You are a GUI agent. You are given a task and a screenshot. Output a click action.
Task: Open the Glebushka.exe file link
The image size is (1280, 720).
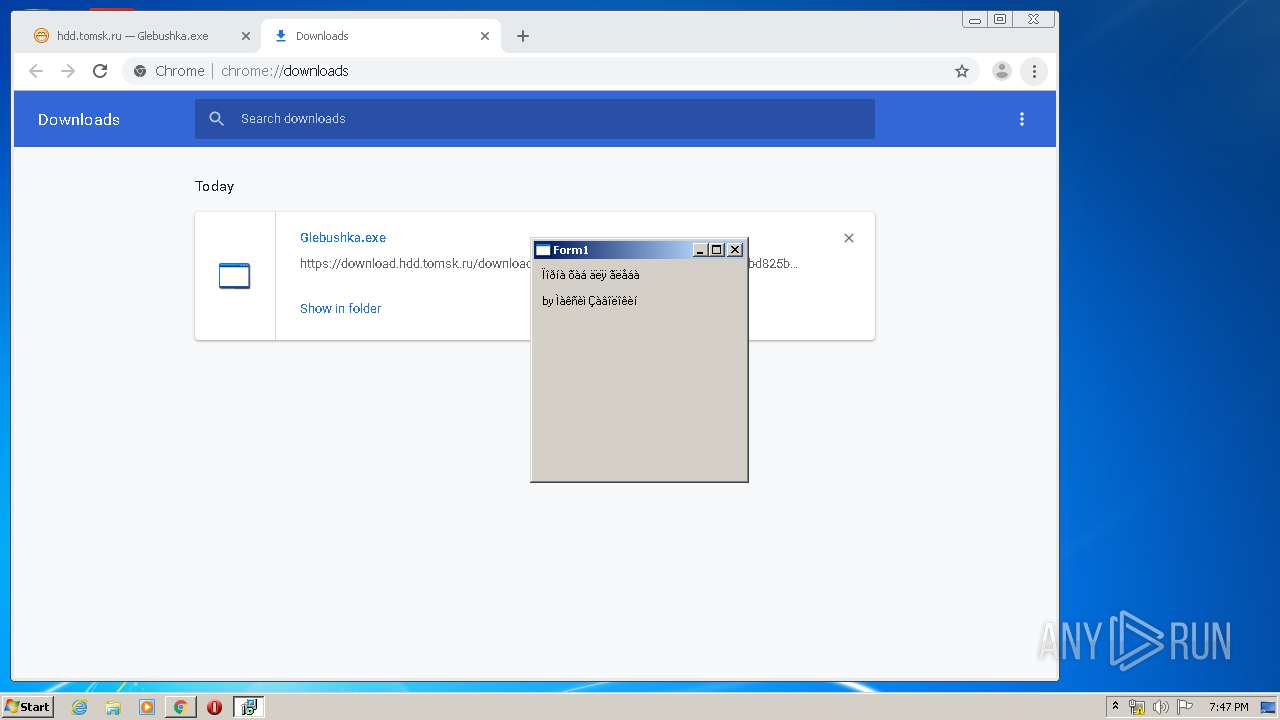click(343, 238)
